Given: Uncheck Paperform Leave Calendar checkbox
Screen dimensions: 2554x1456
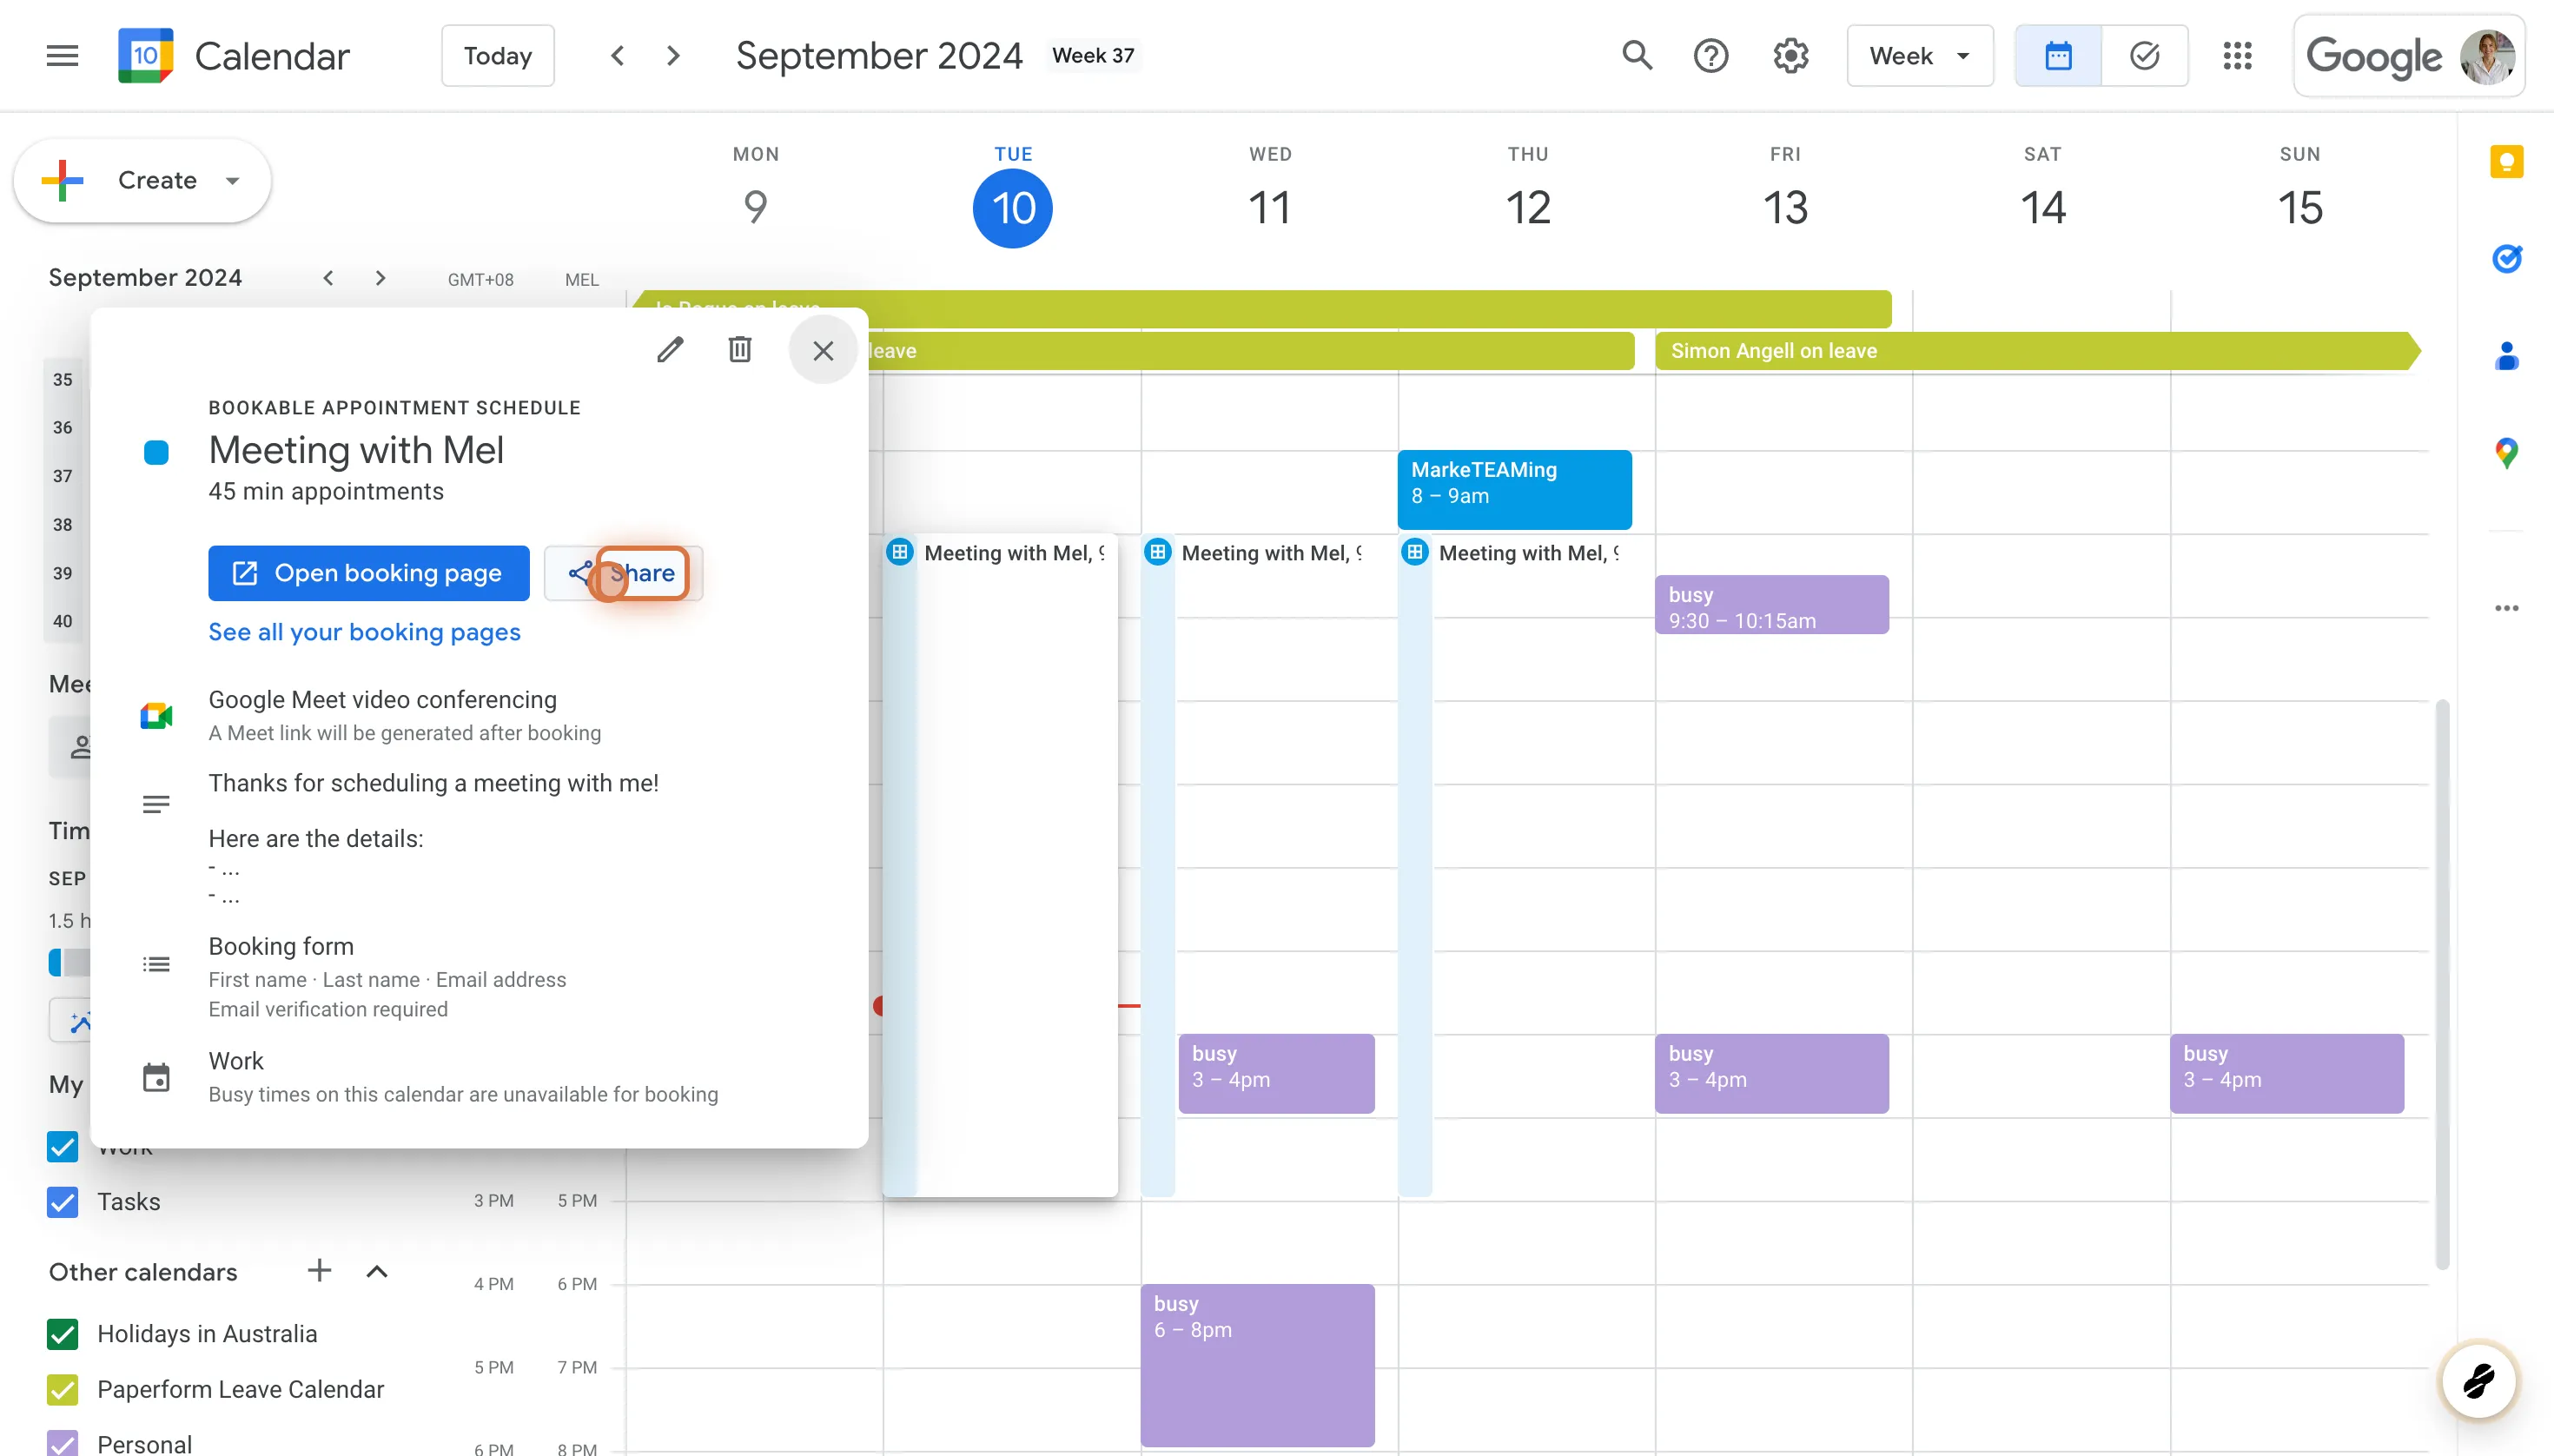Looking at the screenshot, I should 63,1390.
